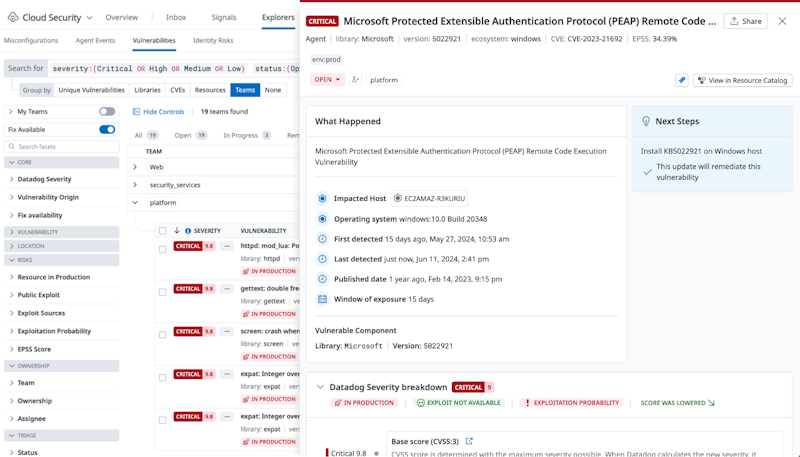Click the add assignee icon

[x=357, y=80]
